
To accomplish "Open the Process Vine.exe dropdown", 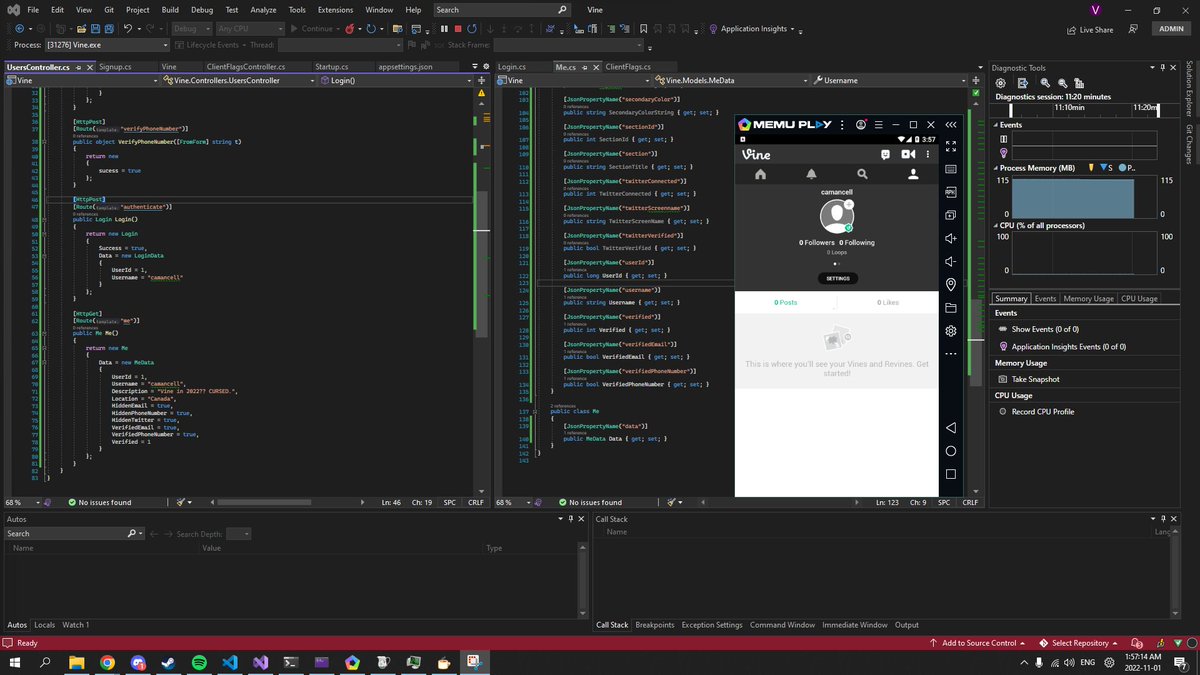I will pos(106,45).
